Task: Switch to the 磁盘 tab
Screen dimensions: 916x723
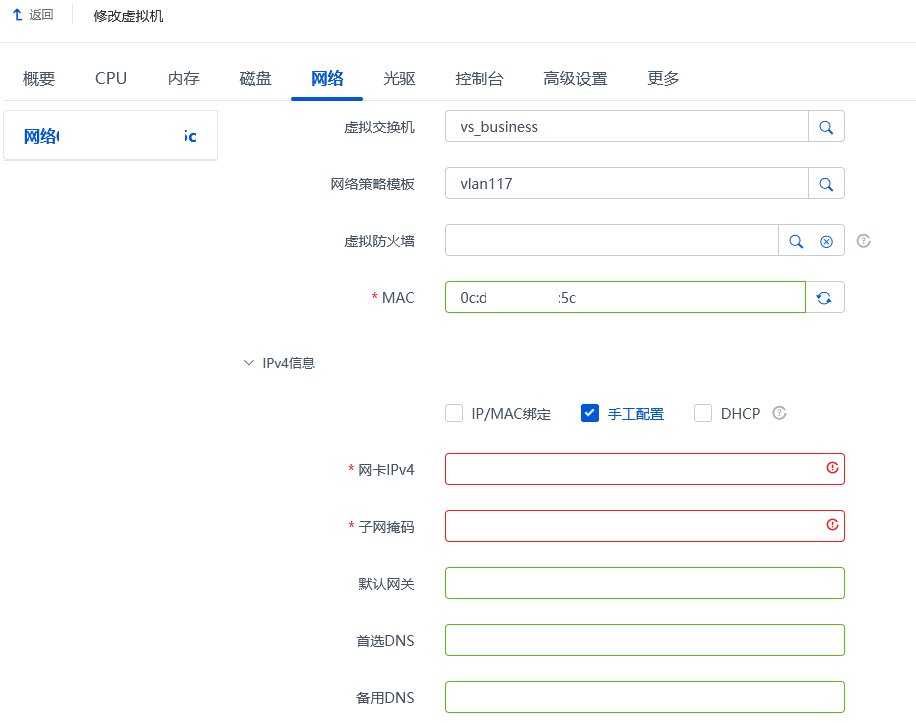Action: (255, 79)
